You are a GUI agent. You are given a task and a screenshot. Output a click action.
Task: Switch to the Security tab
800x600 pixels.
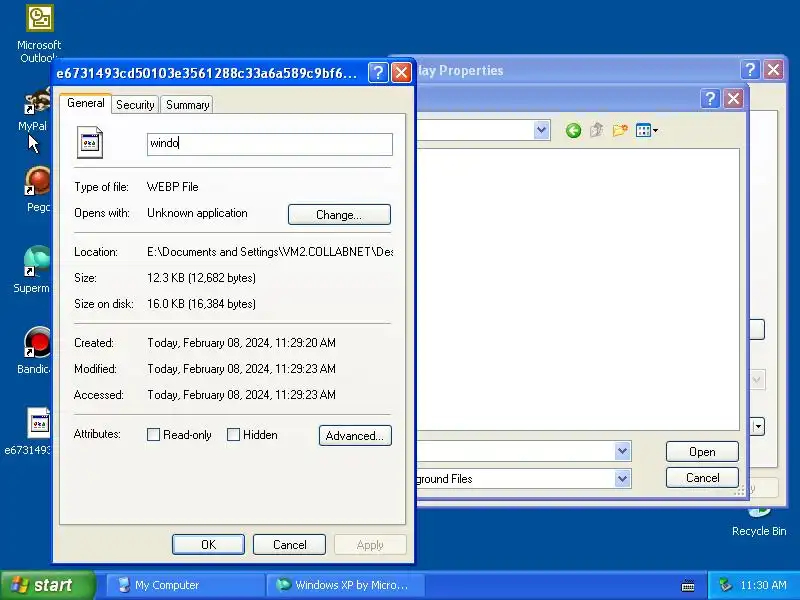coord(135,105)
